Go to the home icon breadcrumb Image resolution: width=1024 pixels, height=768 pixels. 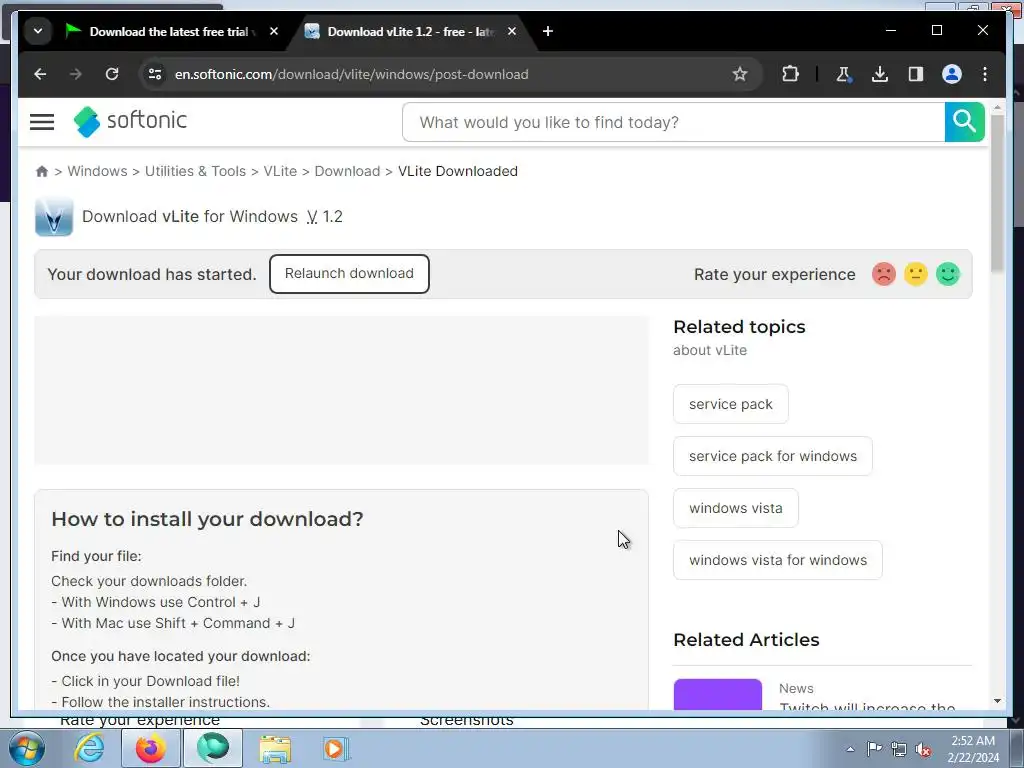(42, 171)
